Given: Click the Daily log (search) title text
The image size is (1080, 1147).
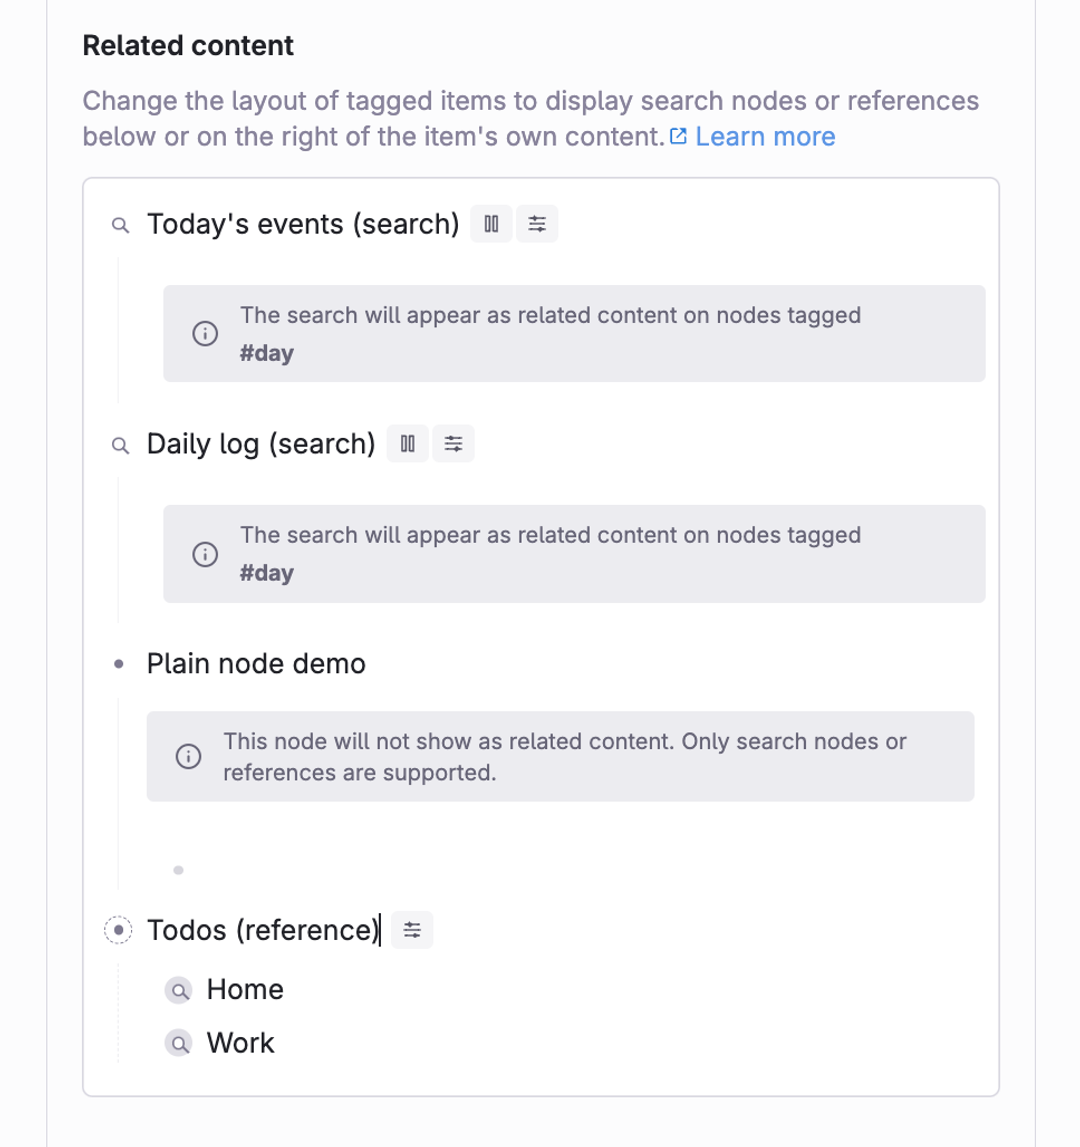Looking at the screenshot, I should point(261,444).
